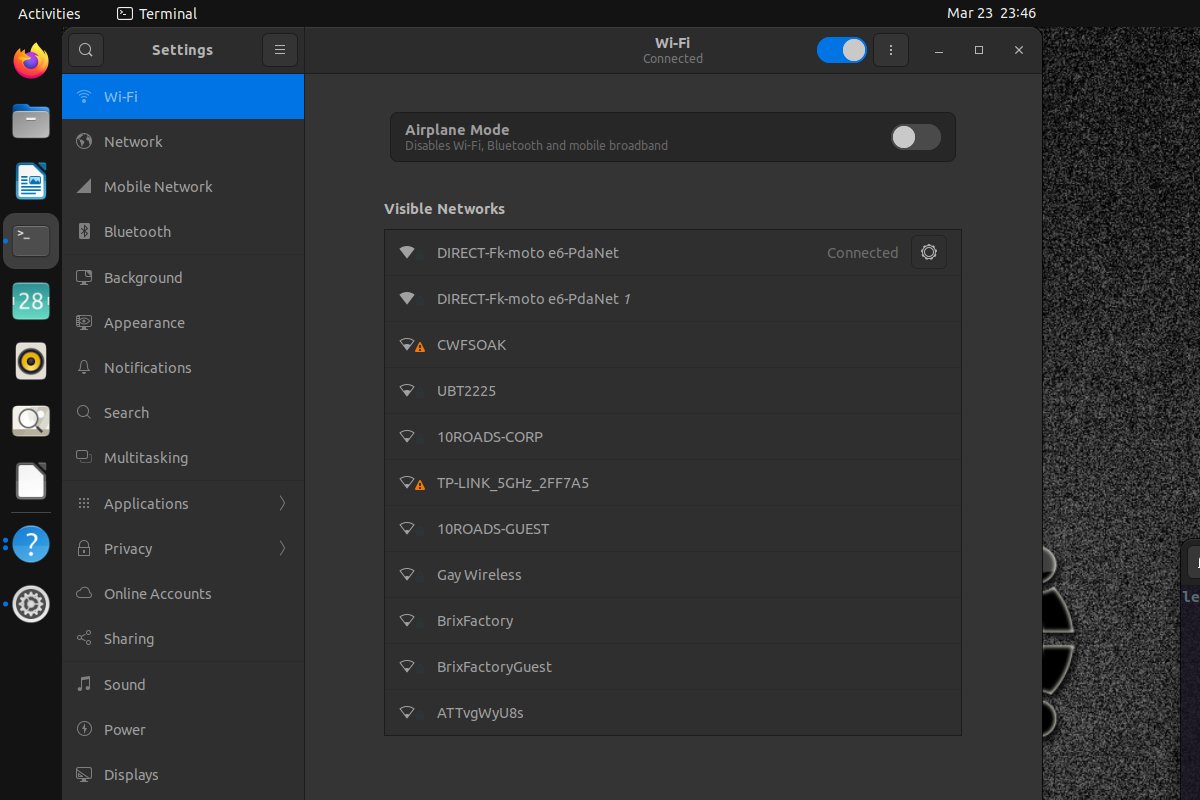Open Help from the dock
Image resolution: width=1200 pixels, height=800 pixels.
point(31,544)
